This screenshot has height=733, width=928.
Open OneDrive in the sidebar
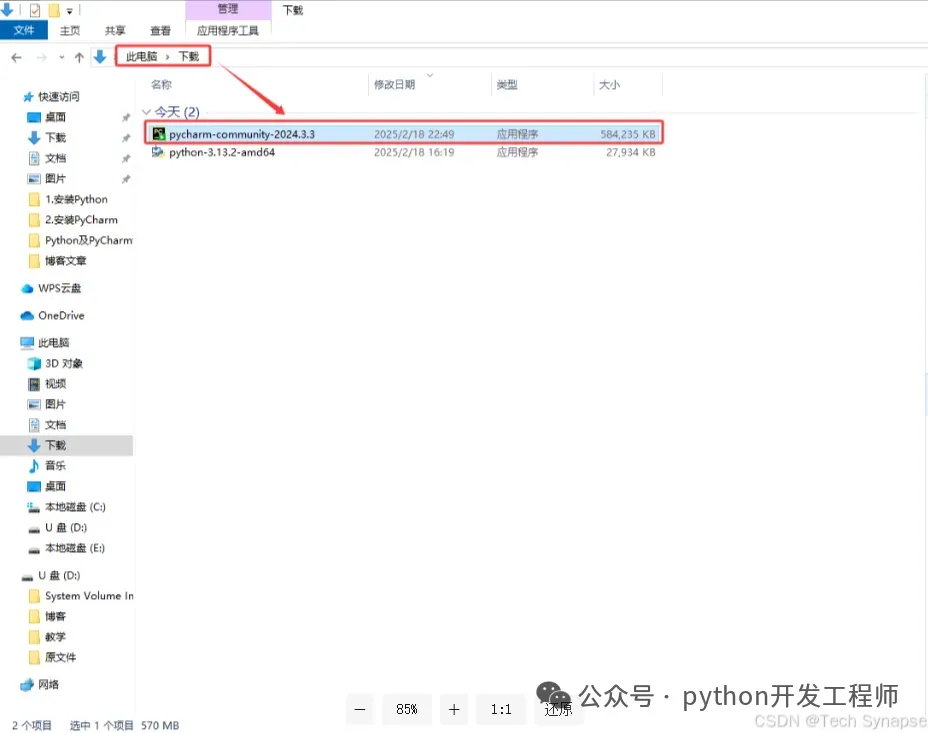click(61, 315)
